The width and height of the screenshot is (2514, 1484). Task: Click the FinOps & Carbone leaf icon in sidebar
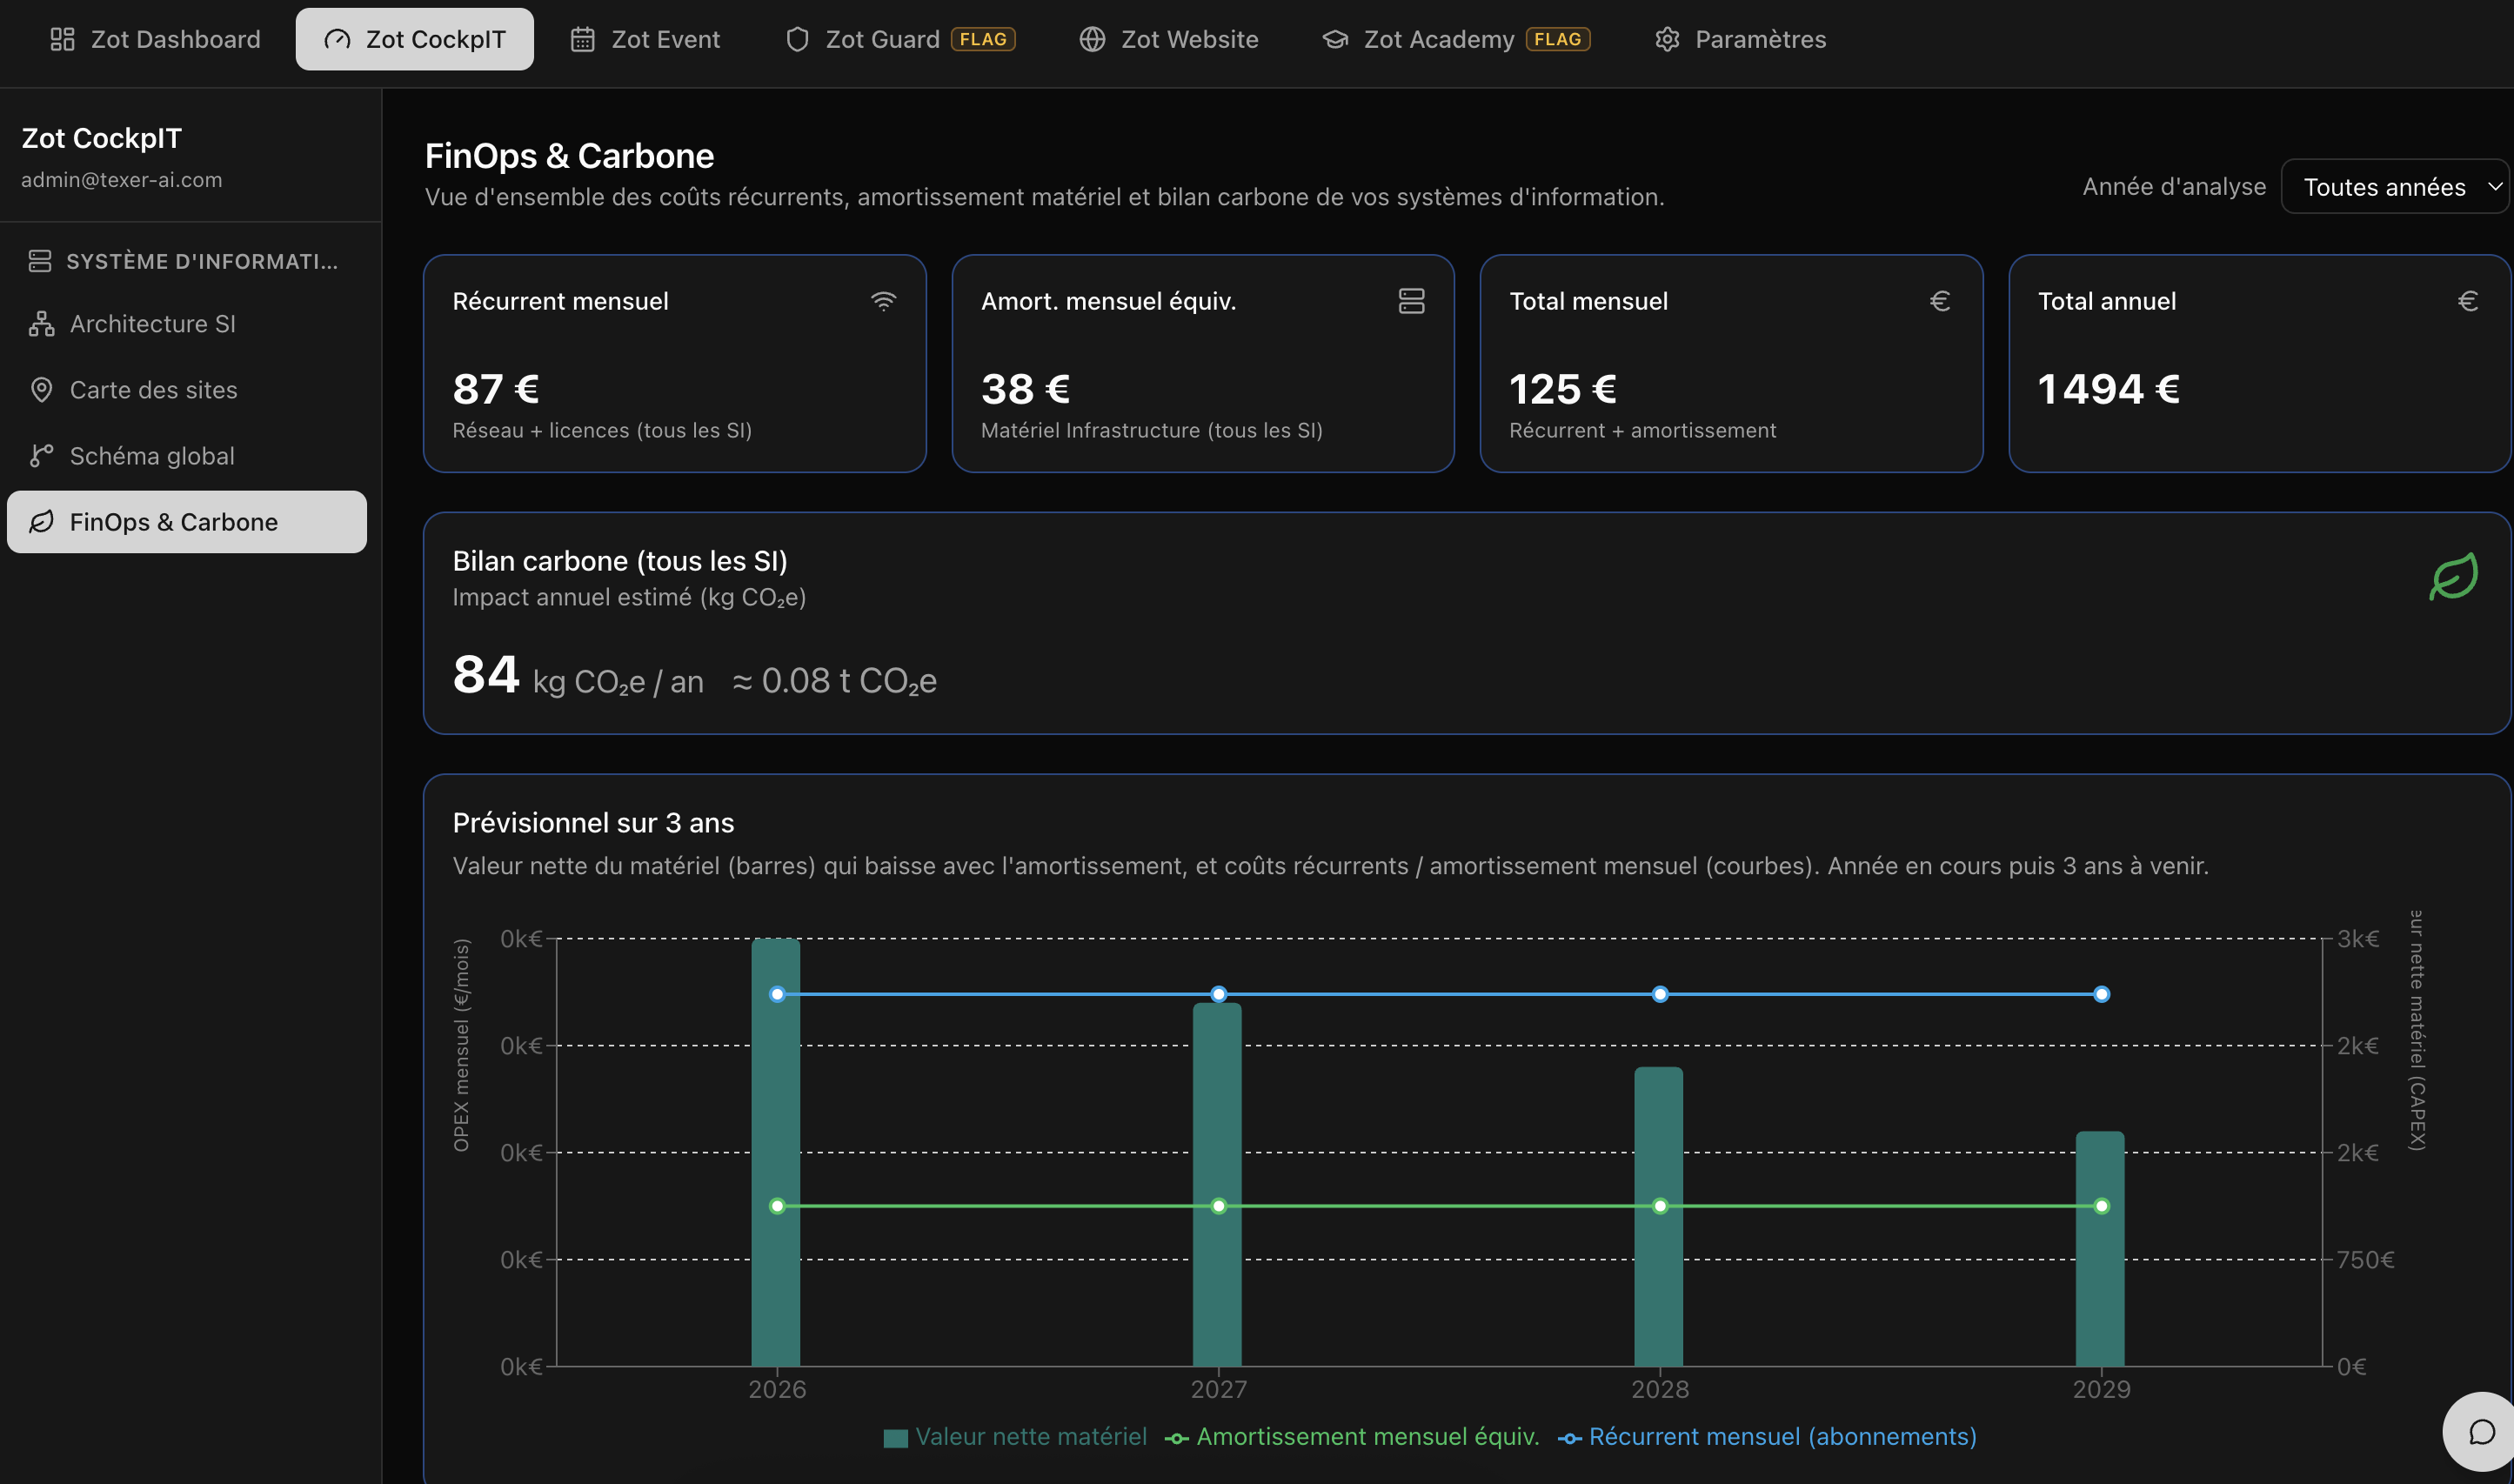click(x=41, y=522)
